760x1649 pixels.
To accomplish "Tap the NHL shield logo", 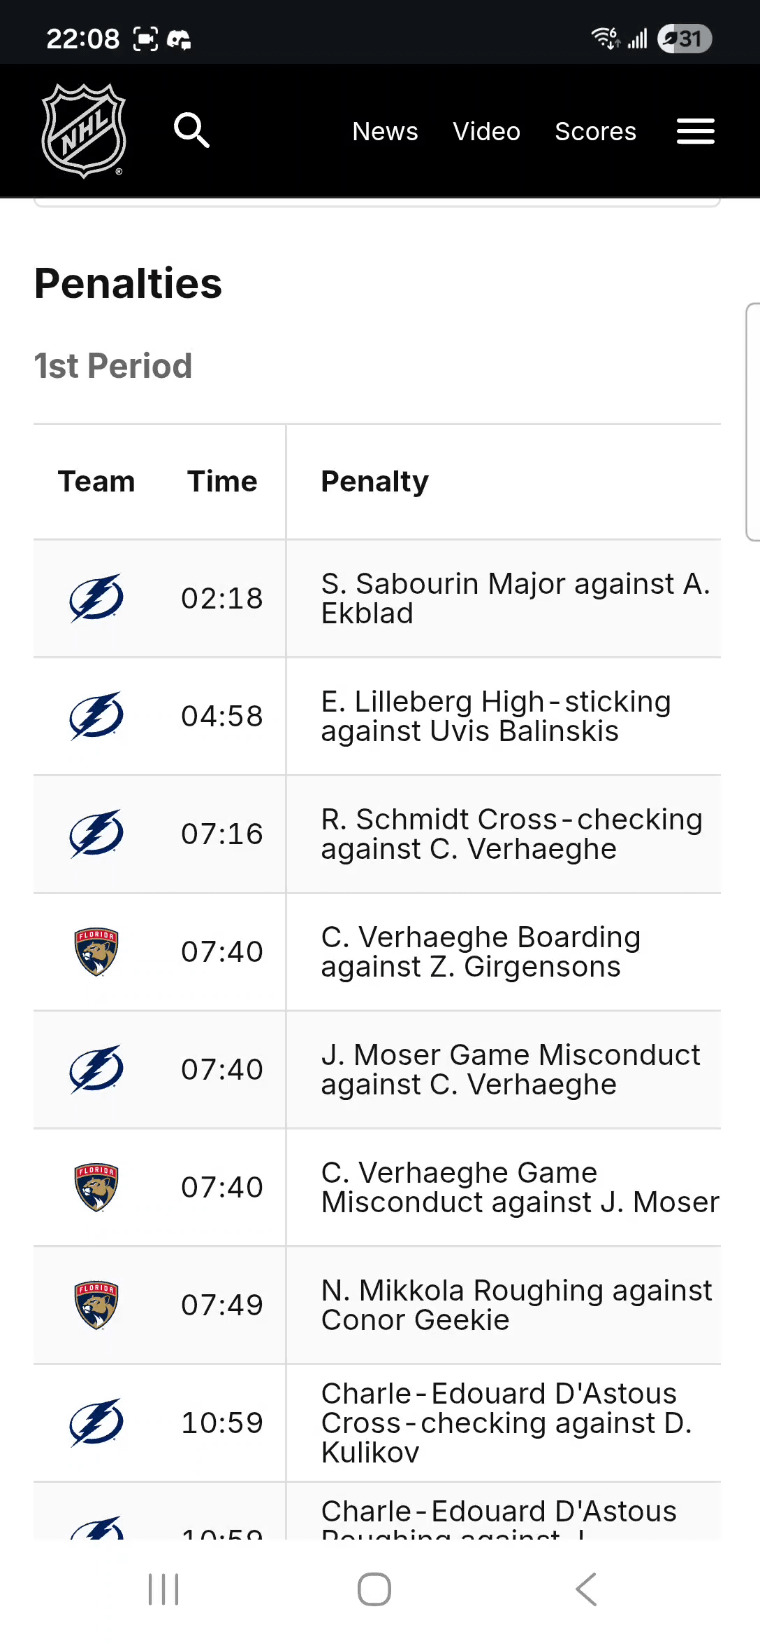I will click(84, 131).
